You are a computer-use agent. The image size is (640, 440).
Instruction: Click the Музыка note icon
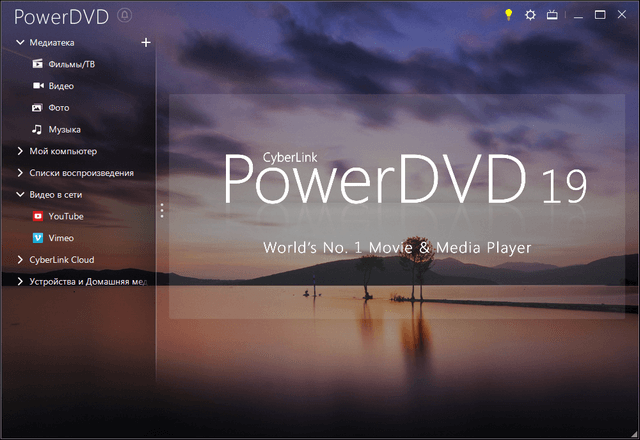click(37, 129)
